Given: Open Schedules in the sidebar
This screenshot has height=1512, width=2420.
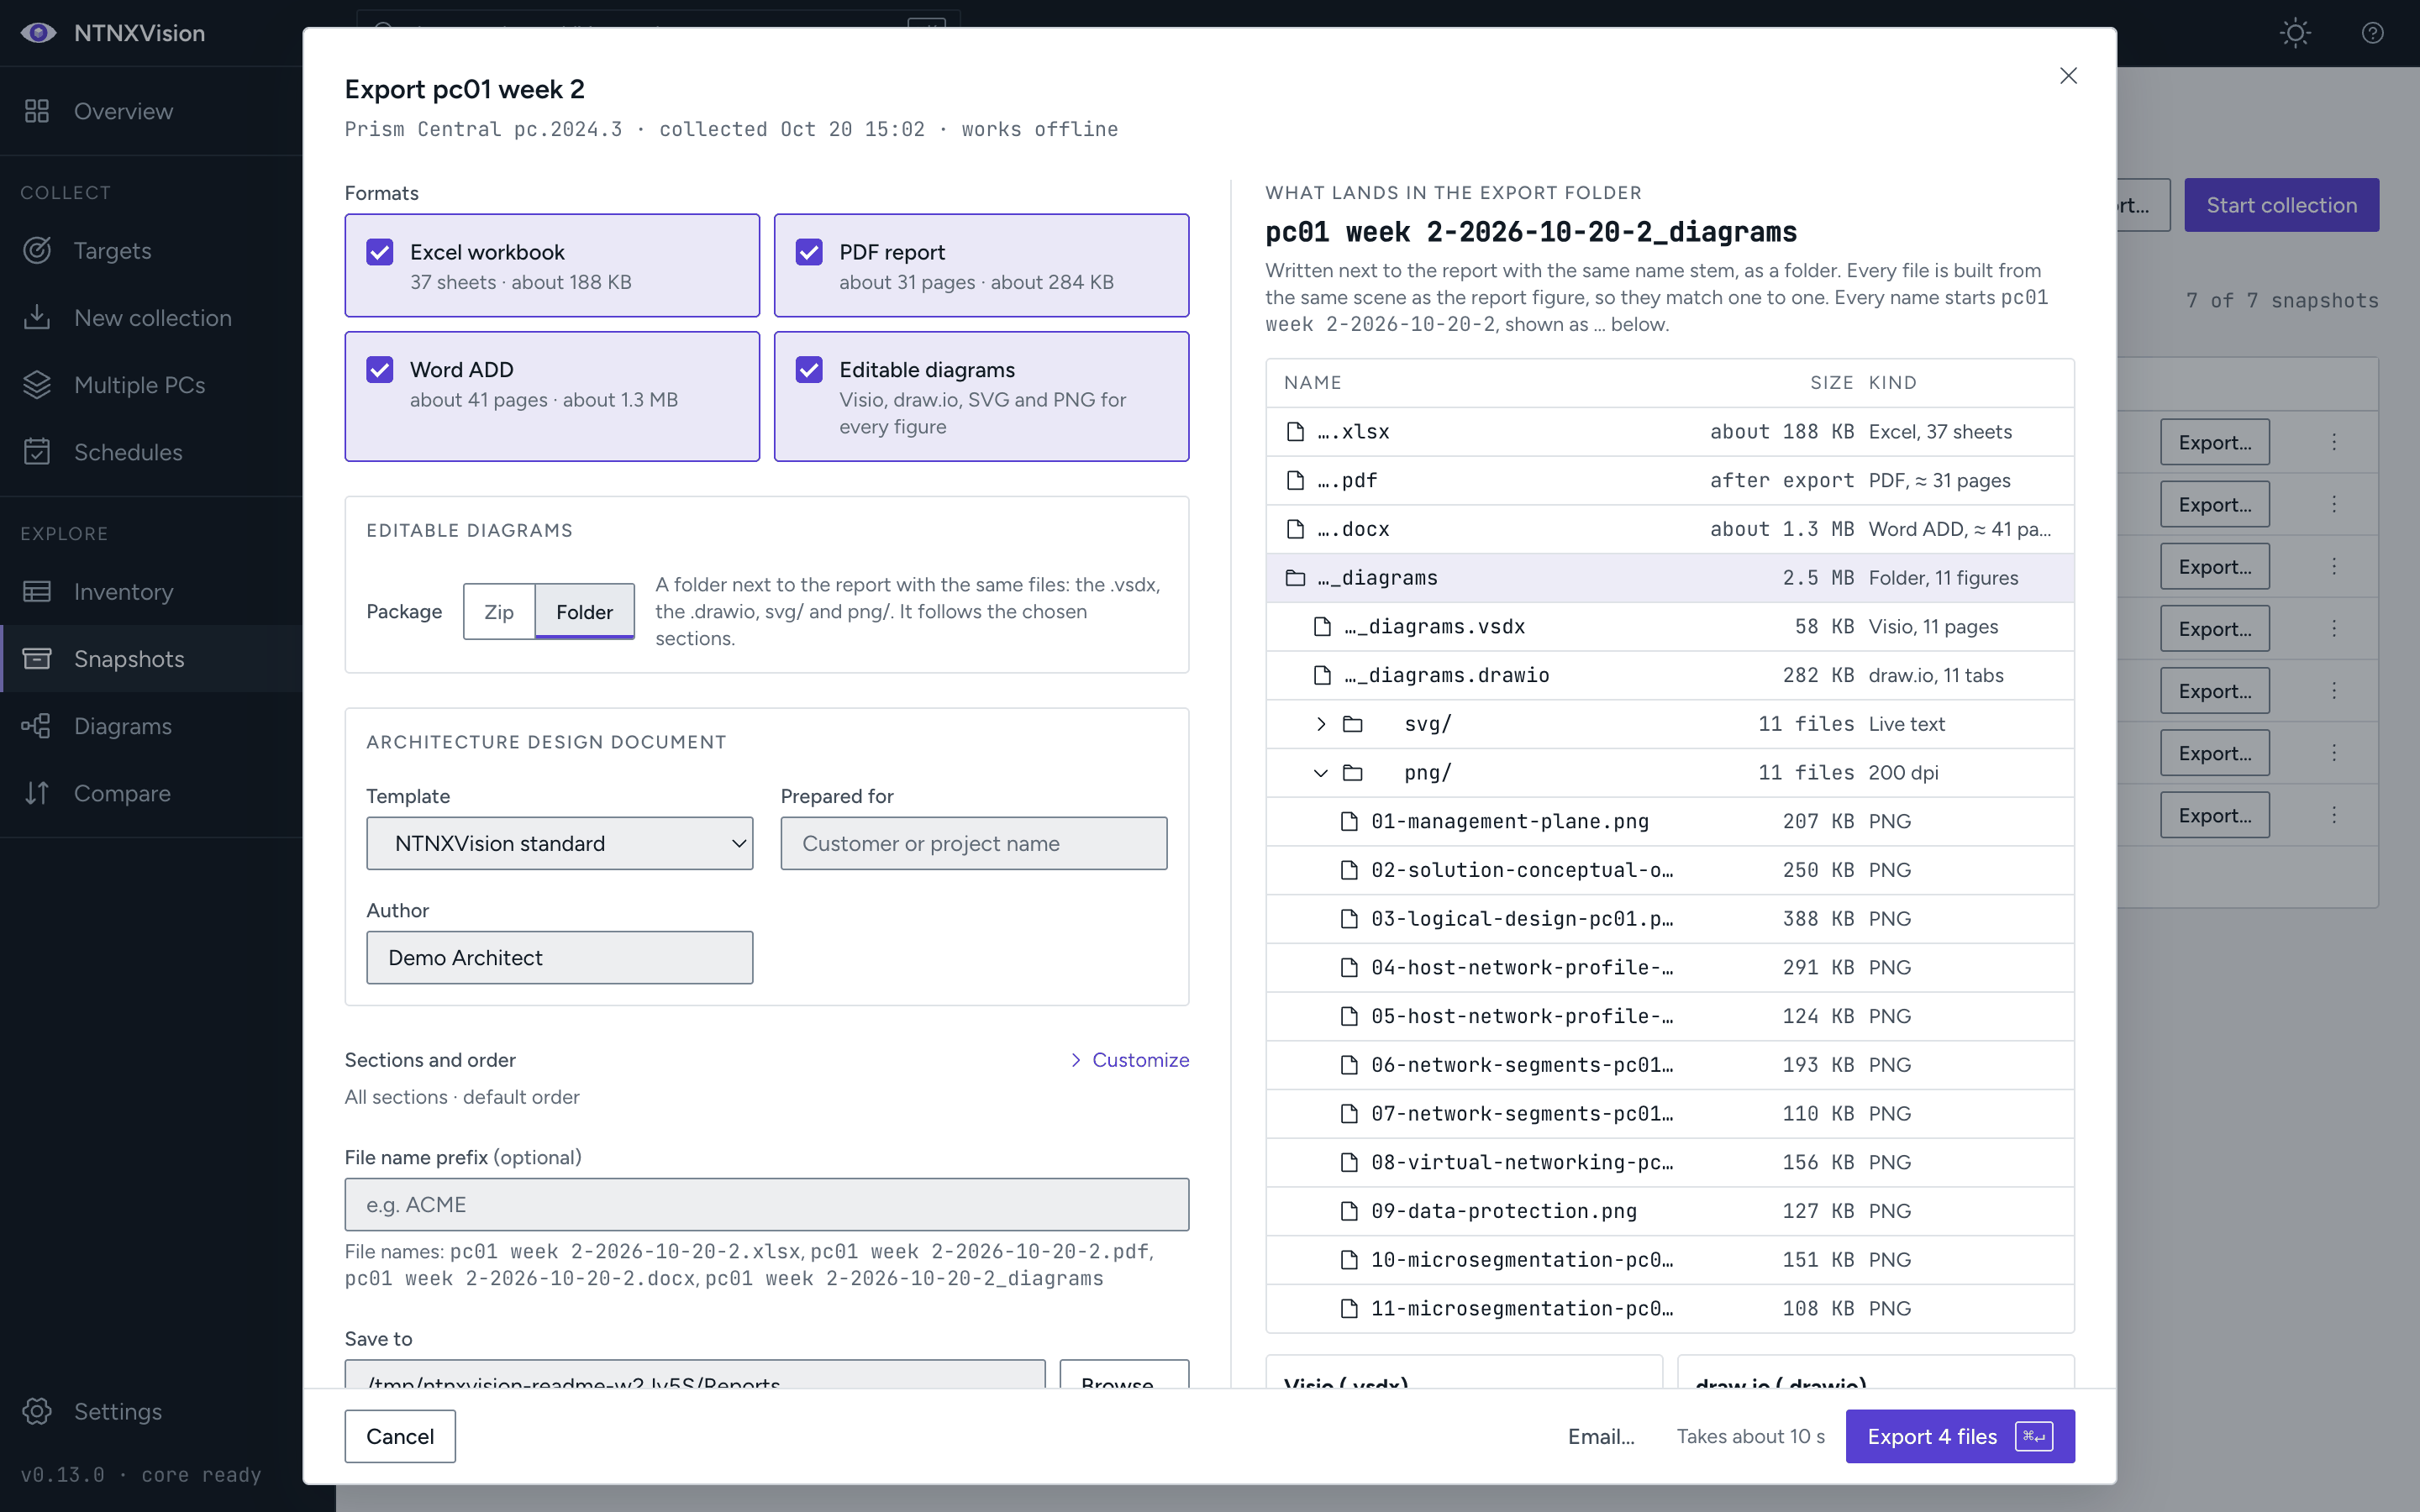Looking at the screenshot, I should pos(151,452).
